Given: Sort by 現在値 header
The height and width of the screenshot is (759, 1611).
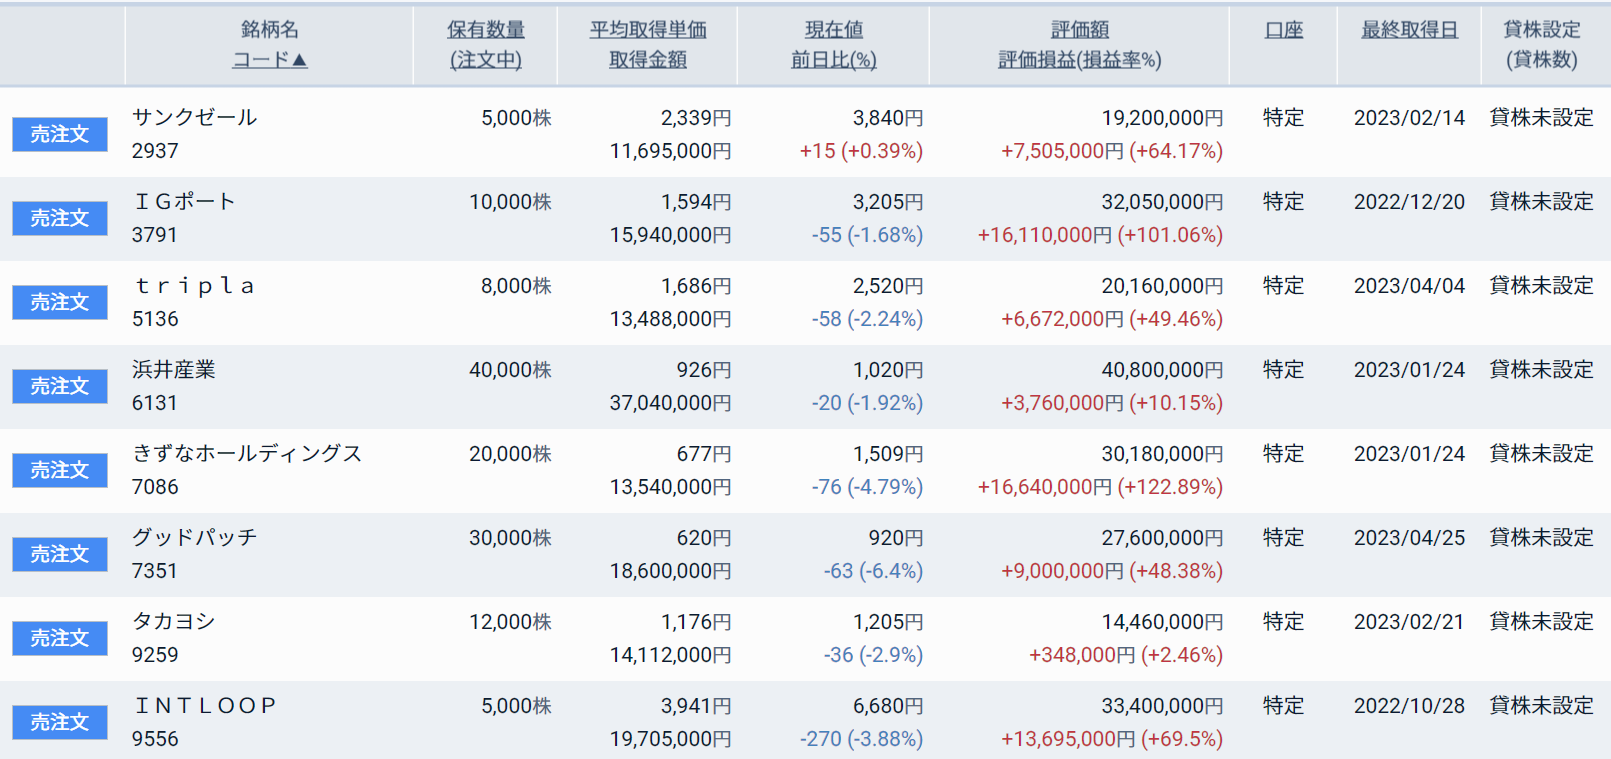Looking at the screenshot, I should pos(834,30).
